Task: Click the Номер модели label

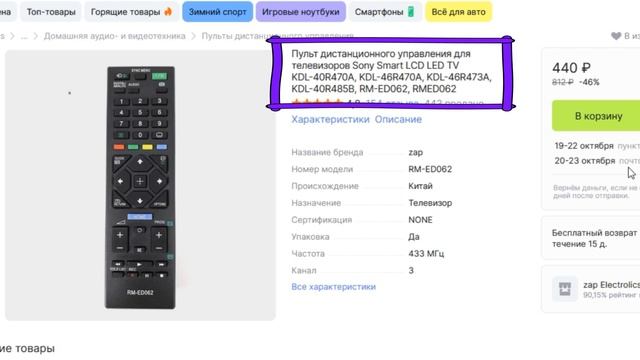Action: pos(322,169)
